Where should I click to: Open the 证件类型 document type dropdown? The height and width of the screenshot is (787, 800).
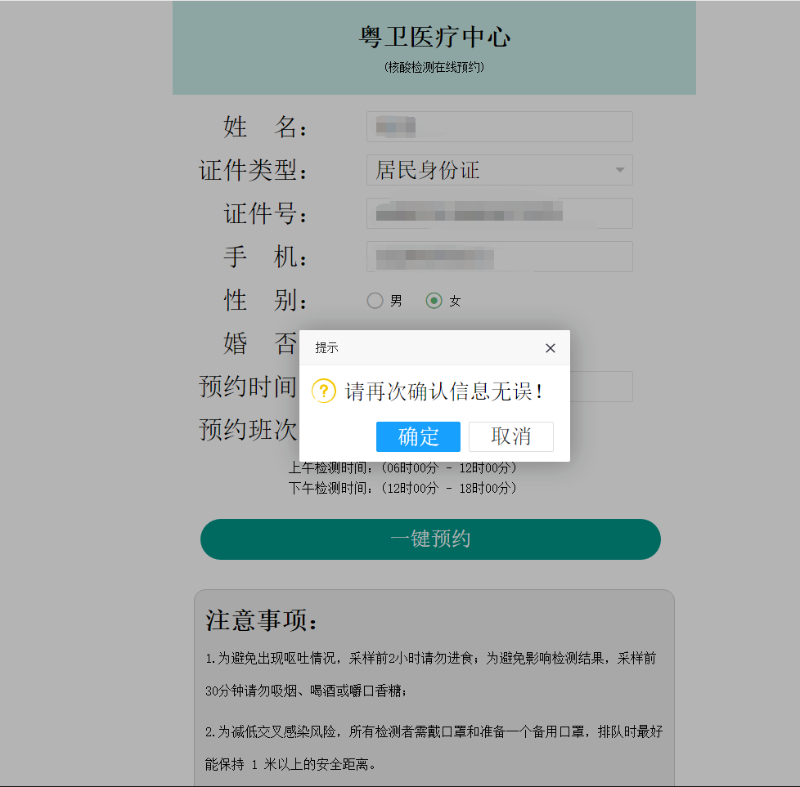(x=499, y=170)
